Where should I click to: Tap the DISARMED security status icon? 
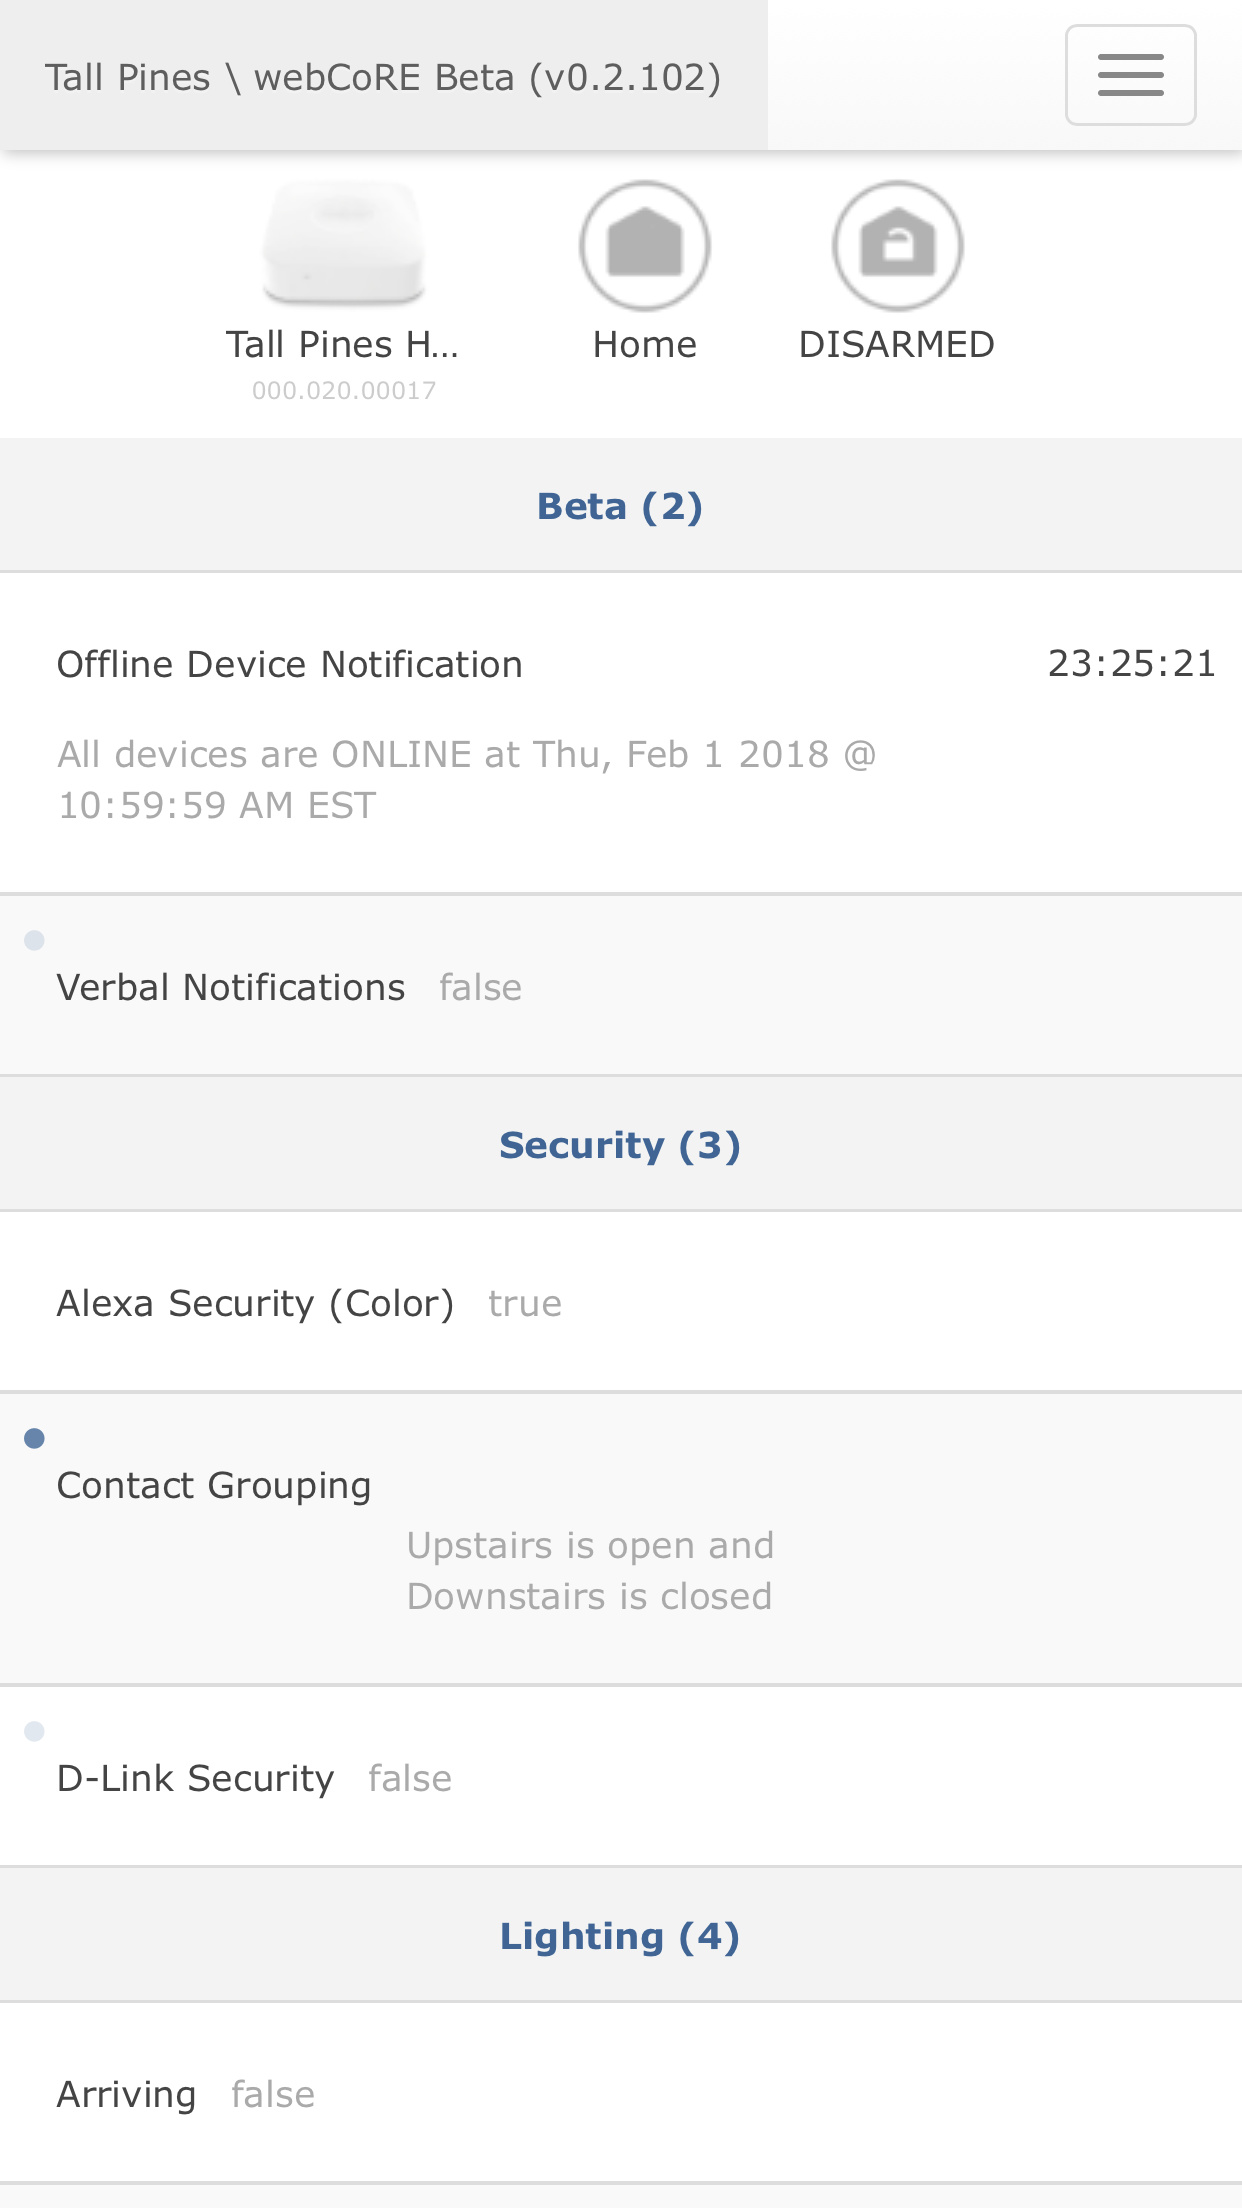(897, 246)
